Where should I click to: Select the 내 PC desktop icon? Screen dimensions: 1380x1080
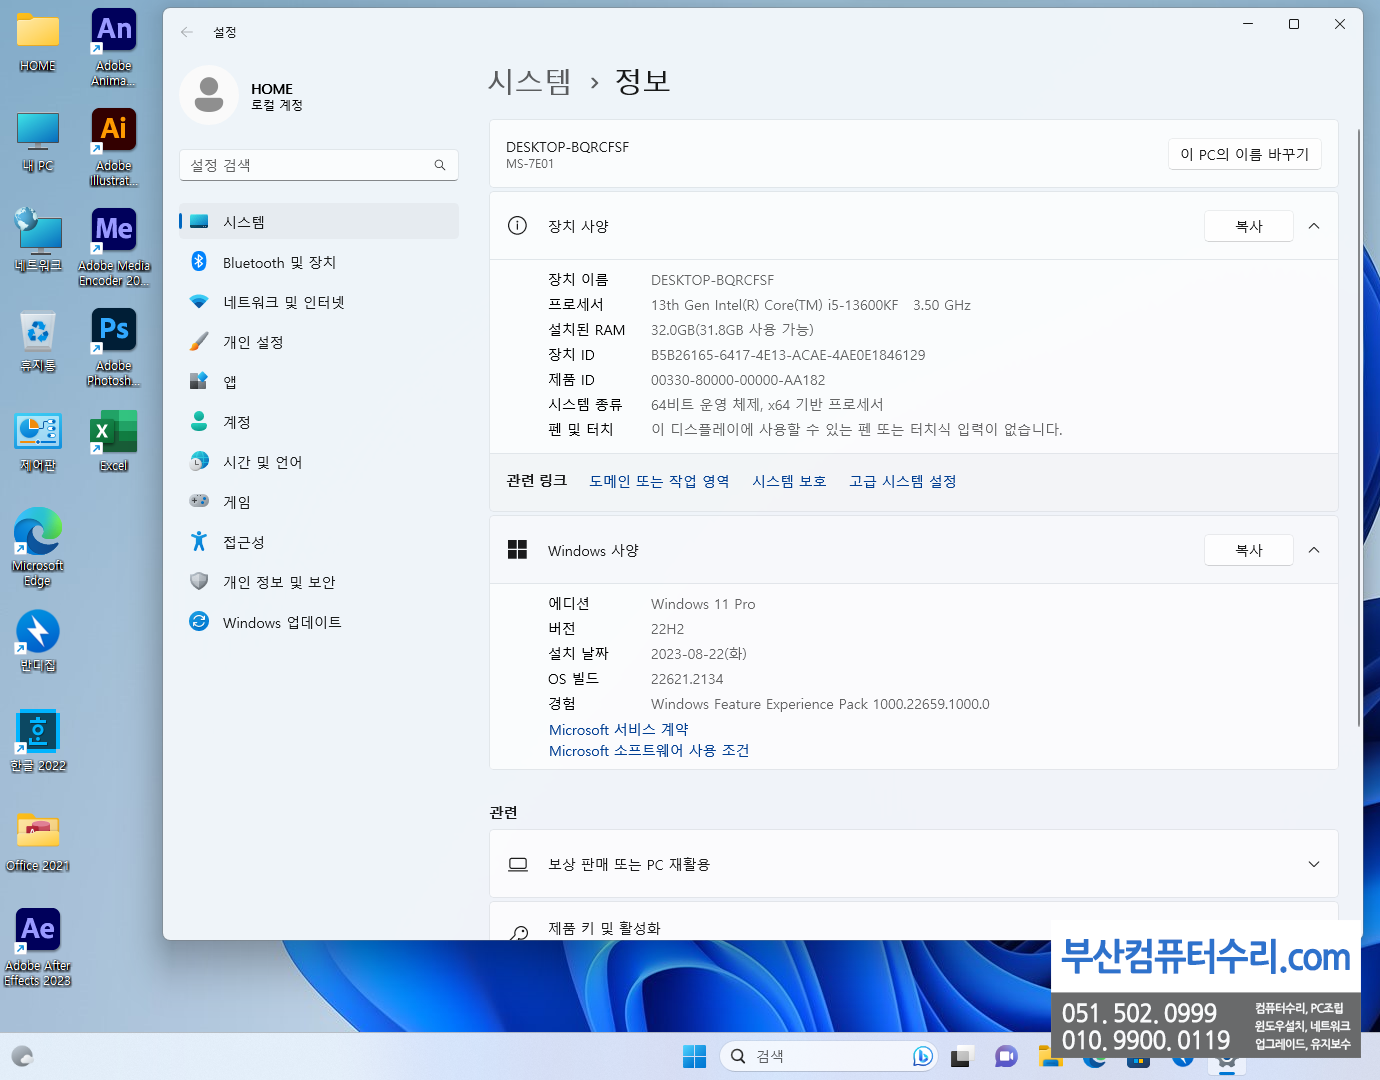pyautogui.click(x=38, y=142)
